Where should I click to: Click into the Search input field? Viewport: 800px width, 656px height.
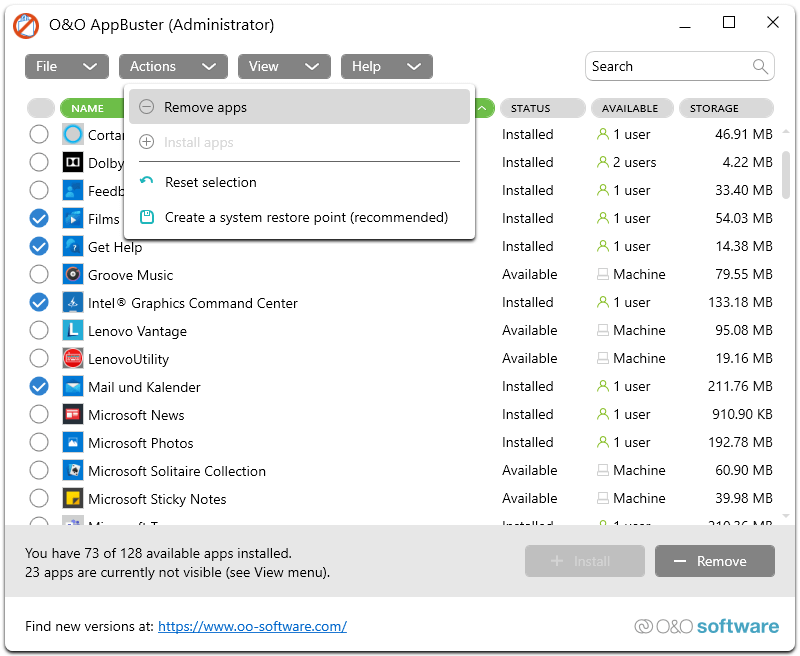[x=665, y=67]
